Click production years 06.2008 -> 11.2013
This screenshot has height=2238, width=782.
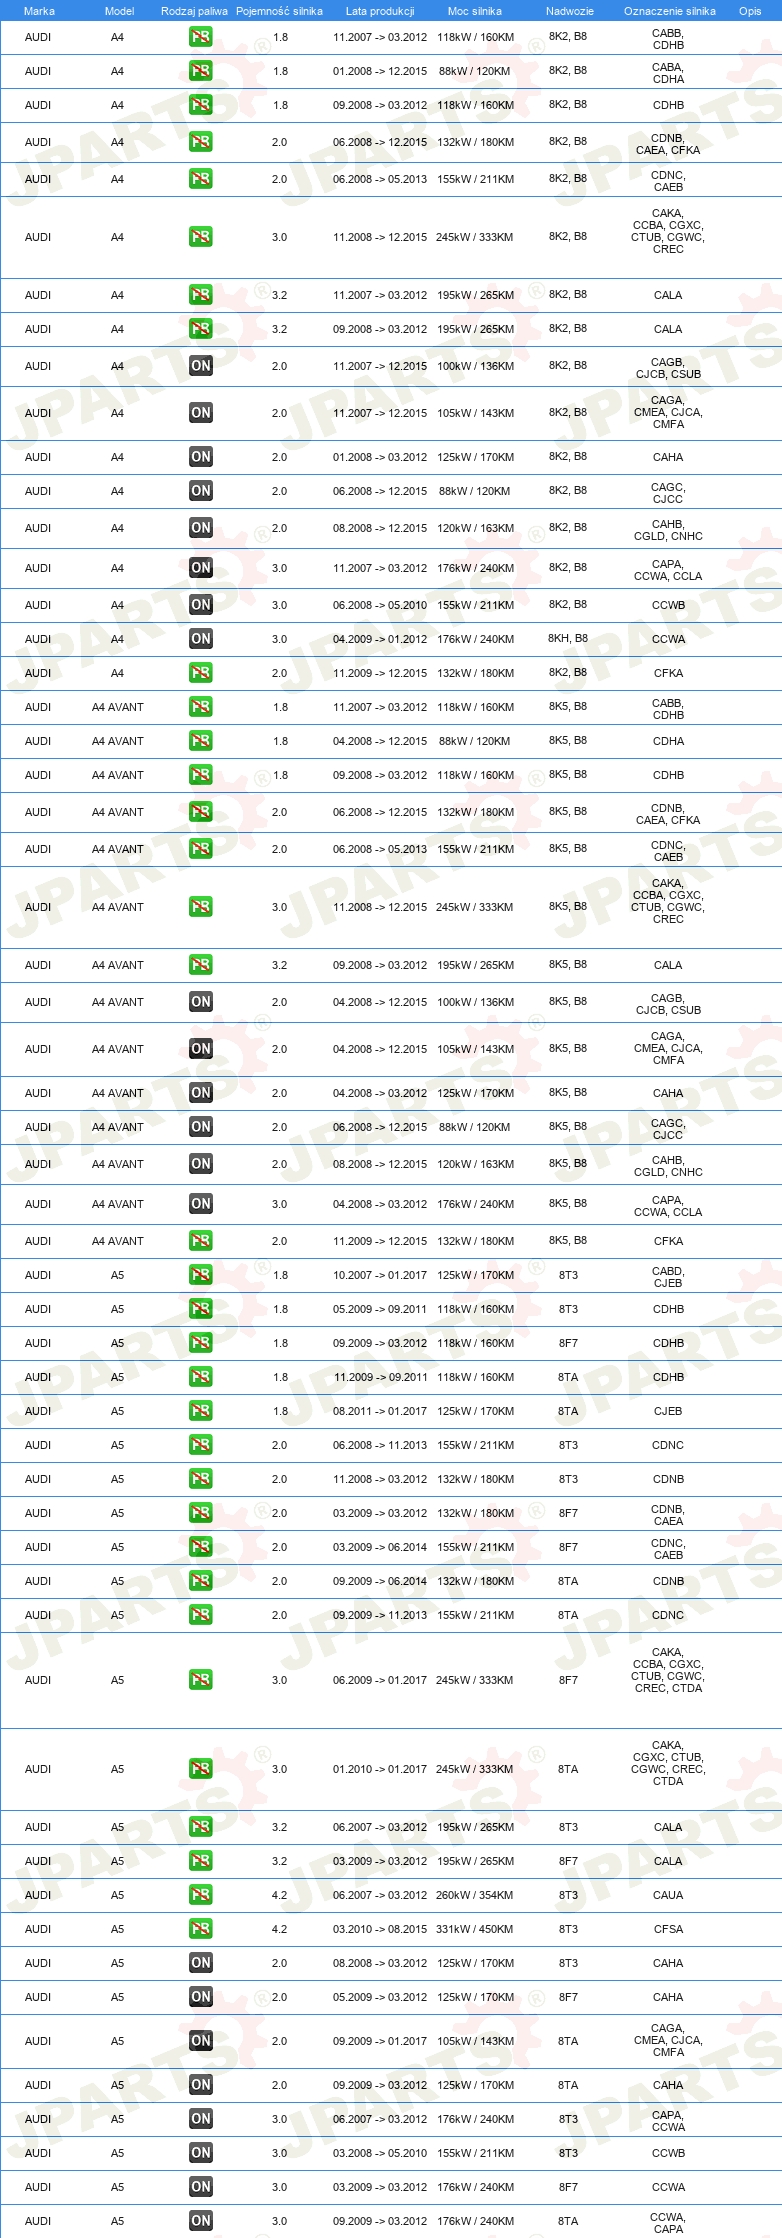[380, 1445]
